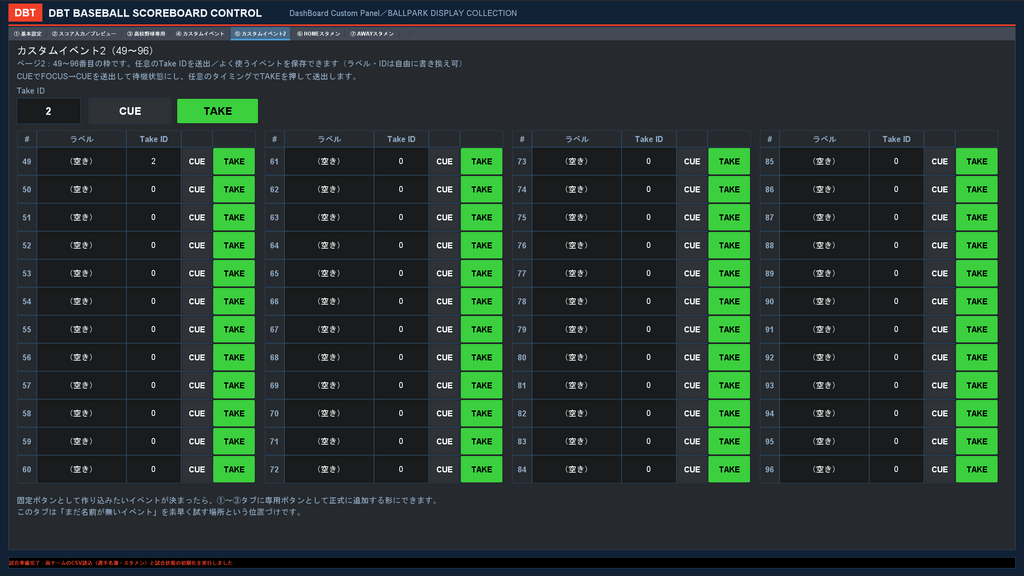The height and width of the screenshot is (576, 1024).
Task: Click CUE for row 71
Action: pos(444,441)
